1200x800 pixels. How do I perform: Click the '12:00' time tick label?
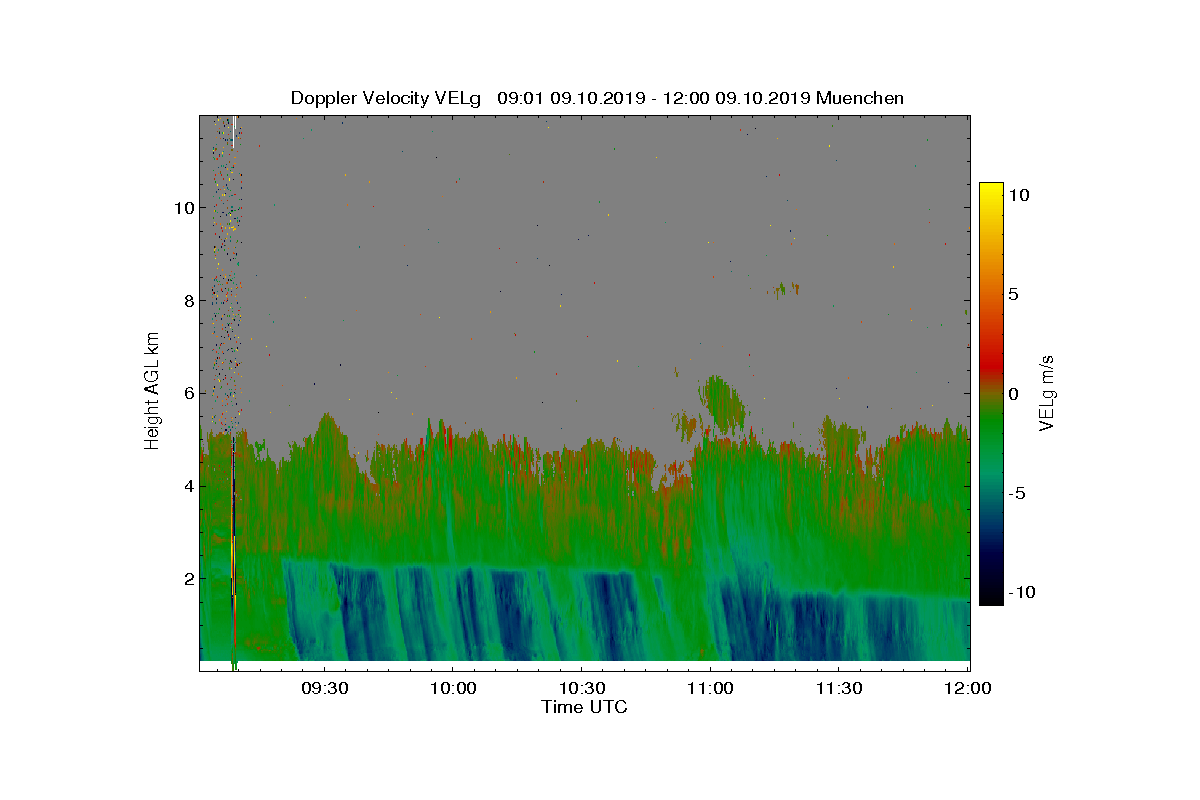coord(968,688)
